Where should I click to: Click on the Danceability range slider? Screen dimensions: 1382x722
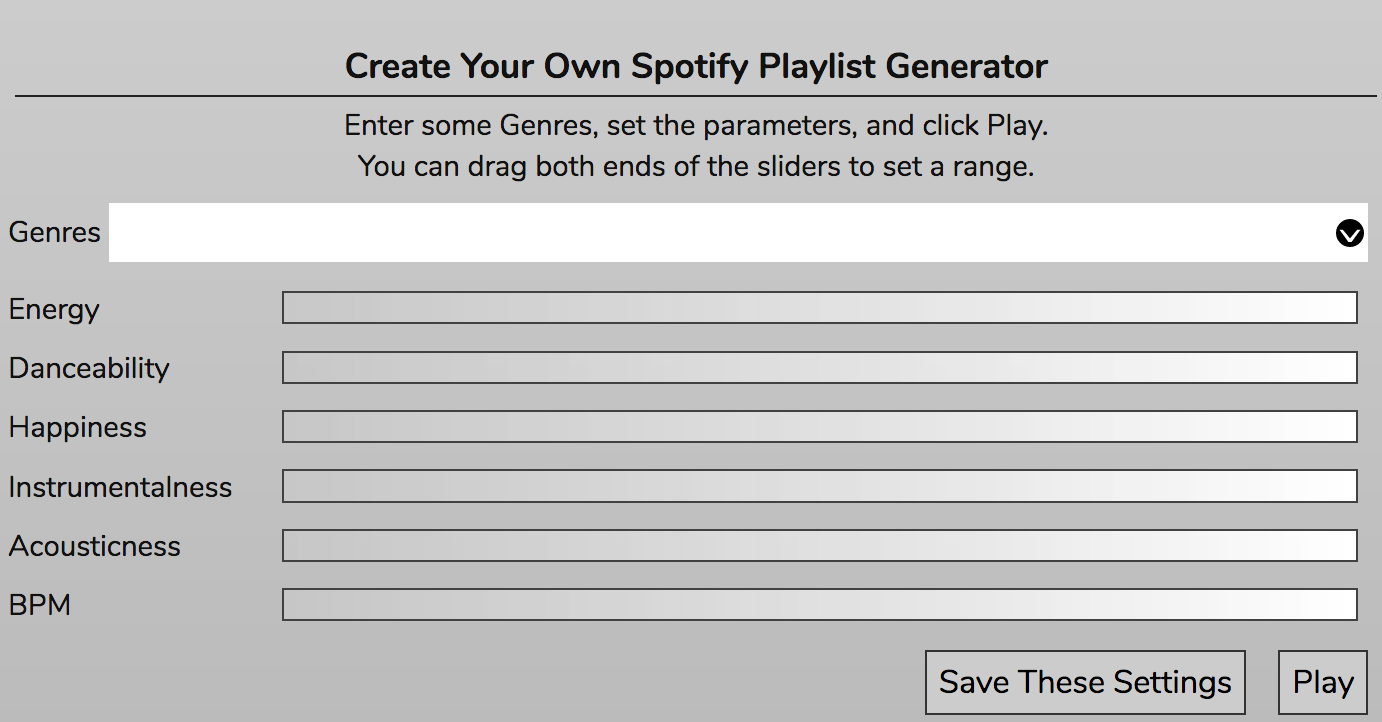[820, 367]
